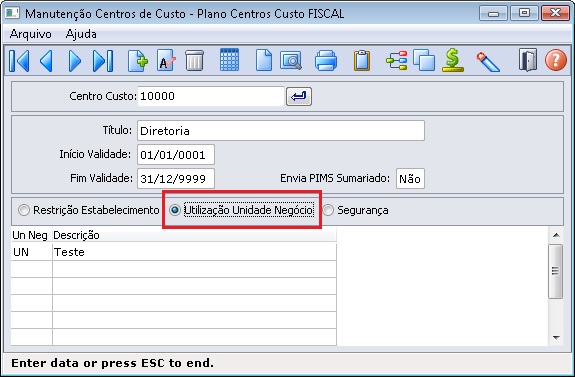This screenshot has height=377, width=575.
Task: Click the scrollbar up arrow
Action: [x=556, y=235]
